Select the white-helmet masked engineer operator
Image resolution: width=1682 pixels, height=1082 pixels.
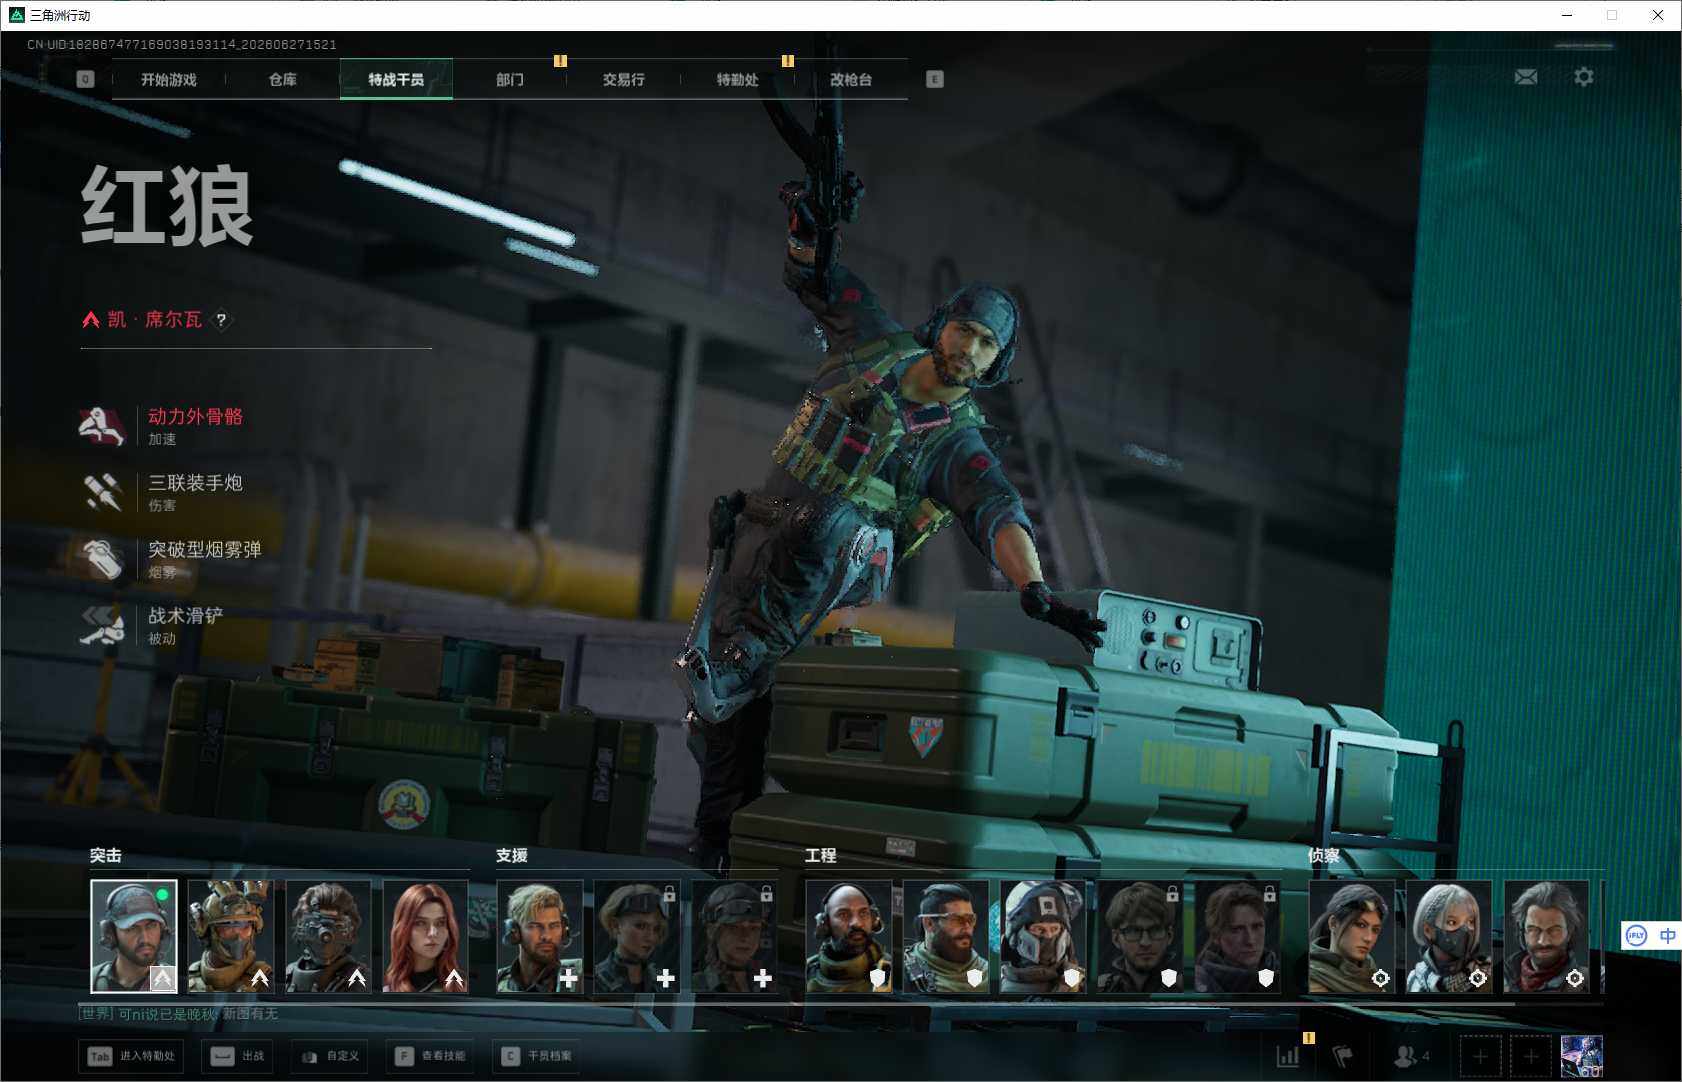[x=1043, y=936]
